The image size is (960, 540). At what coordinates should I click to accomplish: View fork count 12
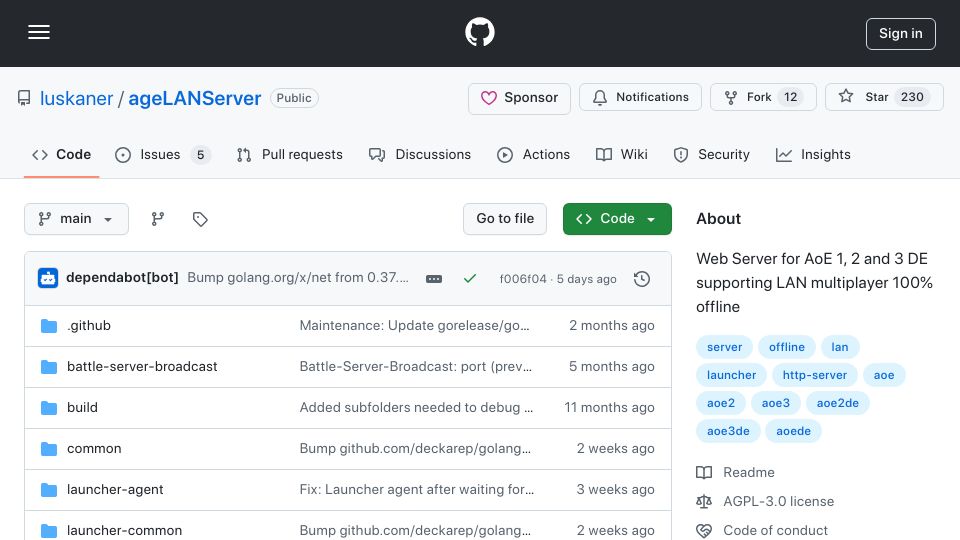click(790, 97)
